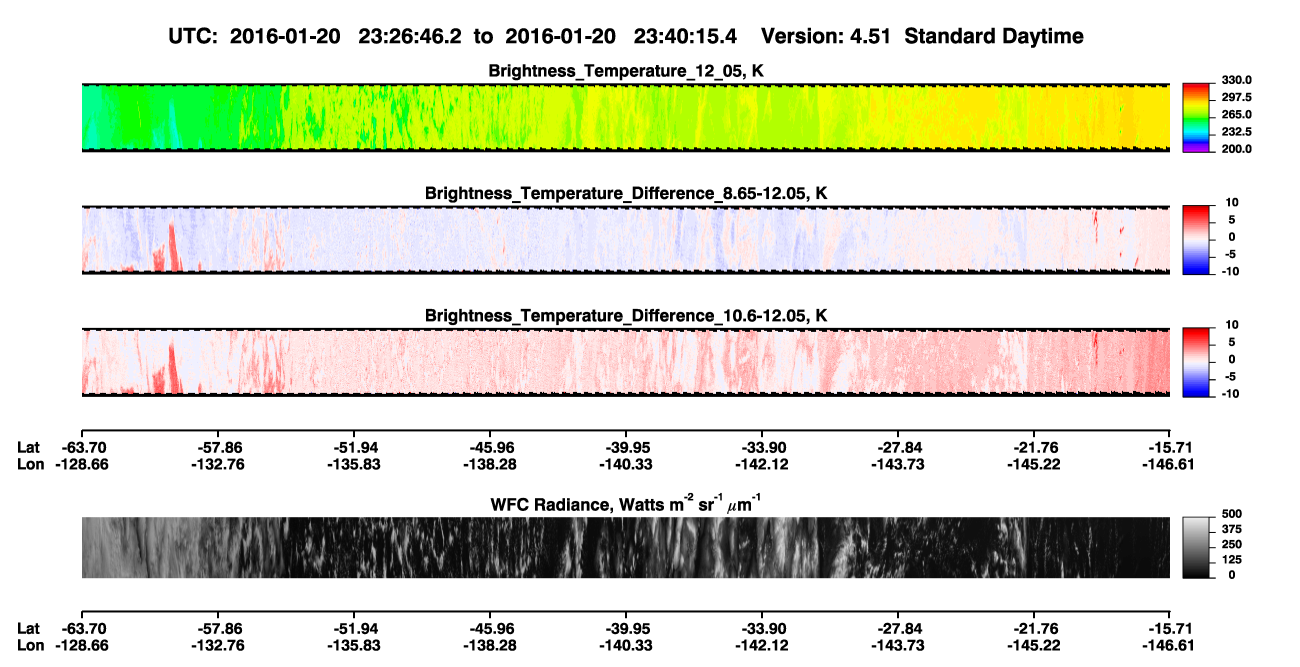Click longitude -146.61 under the WFC Radiance panel
The height and width of the screenshot is (667, 1300).
click(x=1171, y=645)
